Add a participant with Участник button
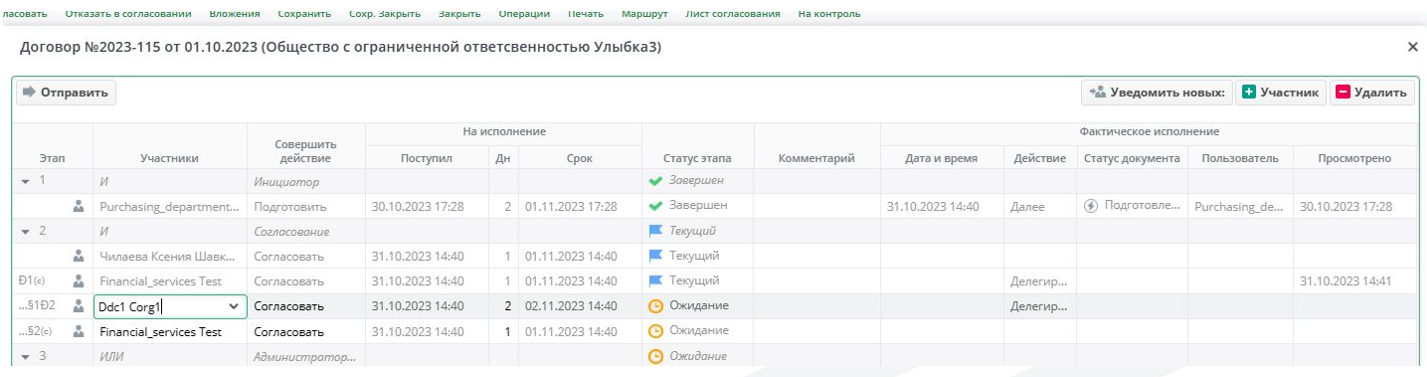Image resolution: width=1427 pixels, height=377 pixels. point(1281,92)
